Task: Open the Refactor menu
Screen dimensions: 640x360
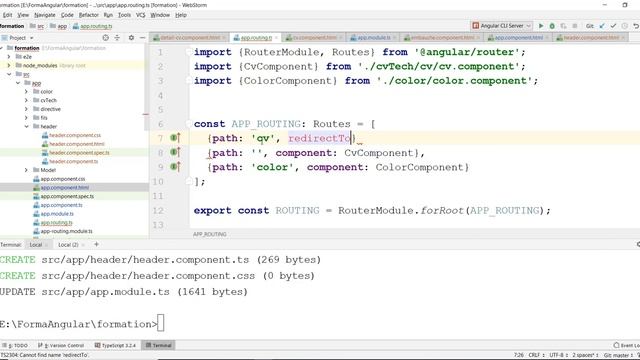Action: 89,15
